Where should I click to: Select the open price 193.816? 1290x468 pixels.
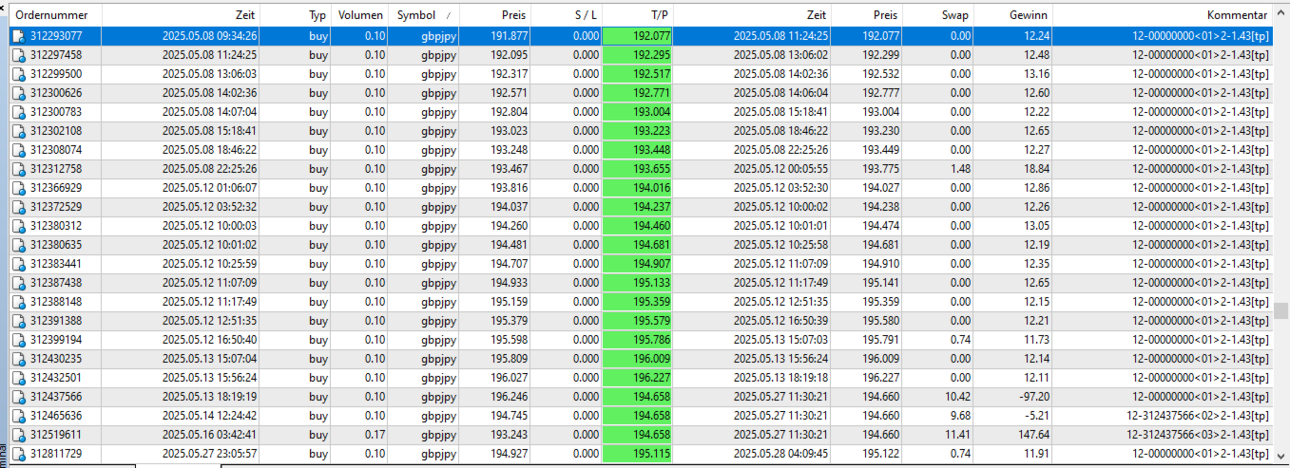510,187
